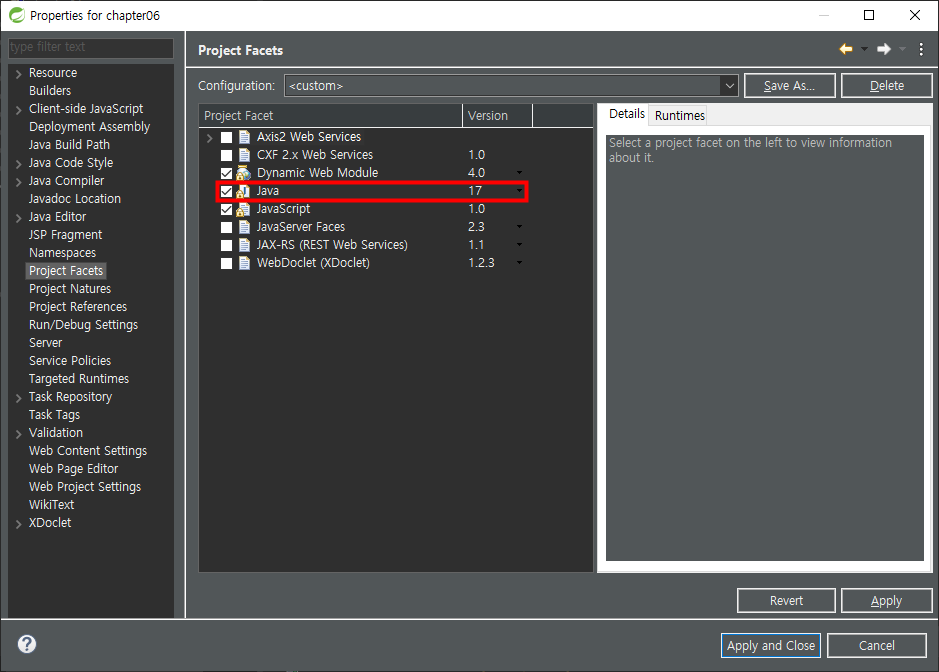Select Web Project Settings in the tree
Screen dimensions: 939x672
[x=85, y=487]
